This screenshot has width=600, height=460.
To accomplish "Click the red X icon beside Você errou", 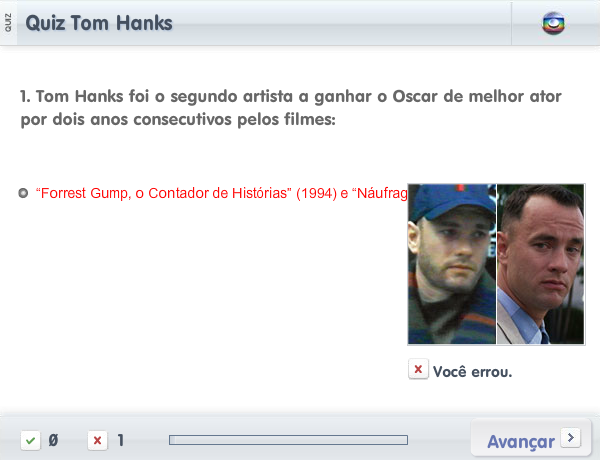I will [x=418, y=369].
